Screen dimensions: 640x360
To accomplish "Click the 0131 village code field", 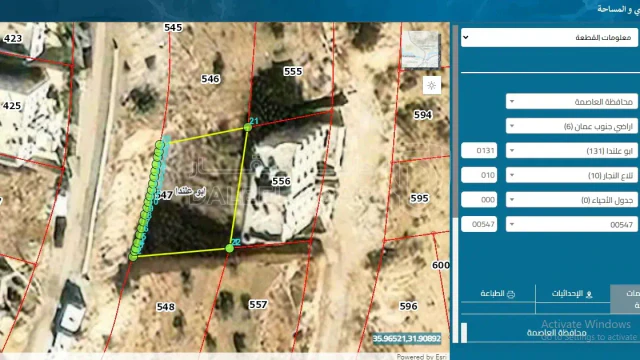I will 479,150.
